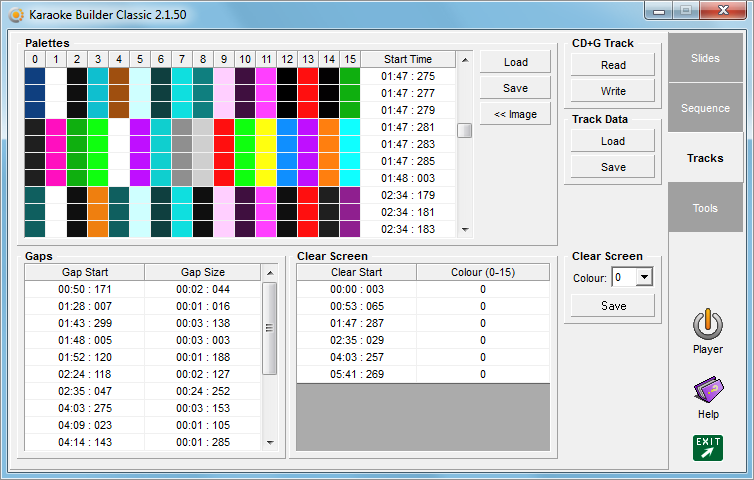Click palette column header 7
This screenshot has width=754, height=480.
182,59
